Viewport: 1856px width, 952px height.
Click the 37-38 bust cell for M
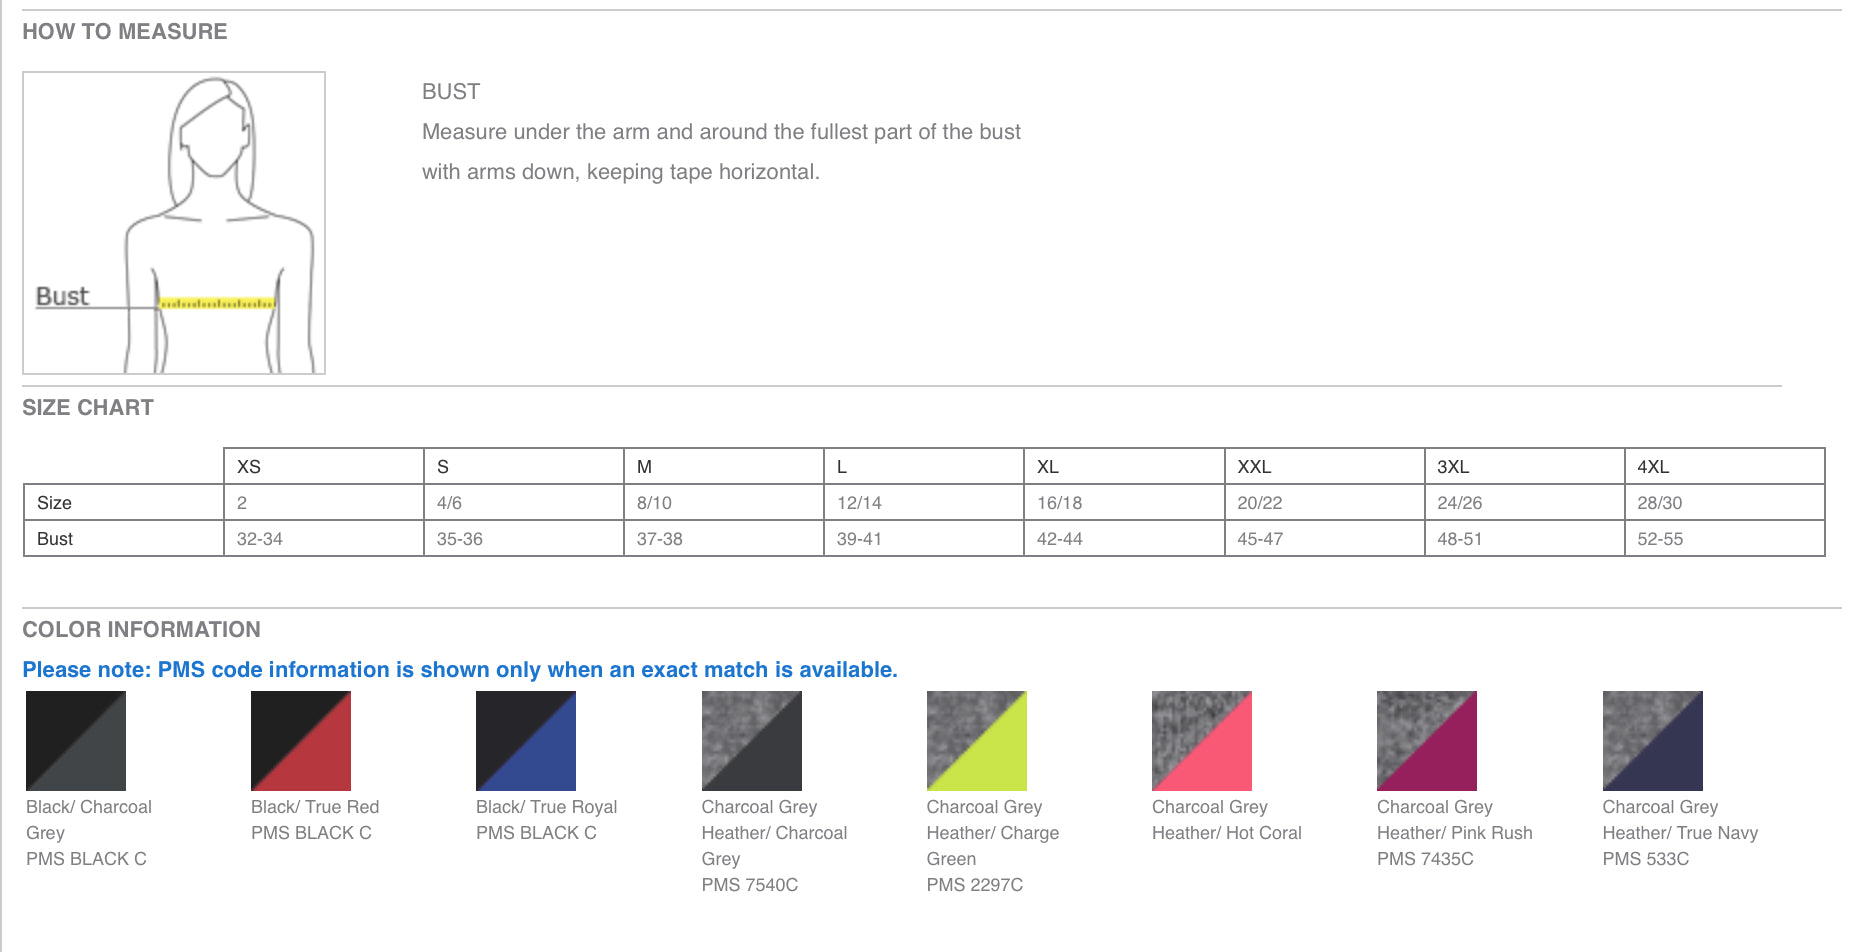[x=724, y=539]
